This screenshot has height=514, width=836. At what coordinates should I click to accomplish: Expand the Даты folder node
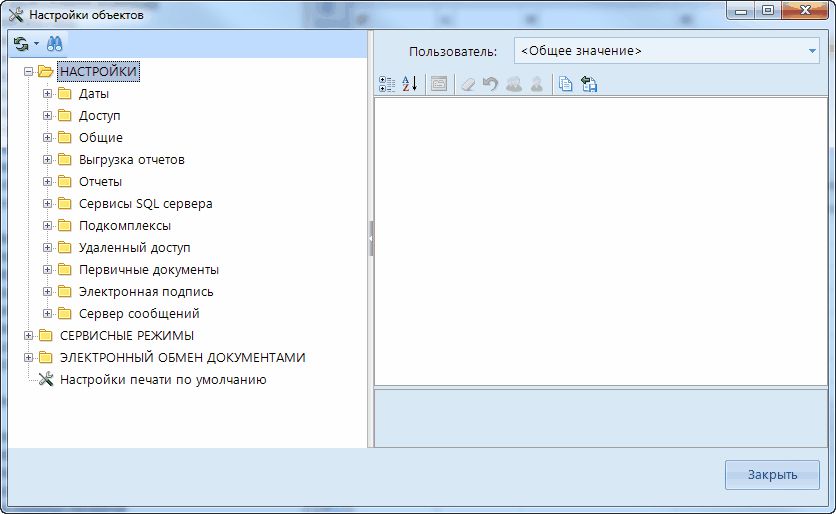tap(47, 94)
